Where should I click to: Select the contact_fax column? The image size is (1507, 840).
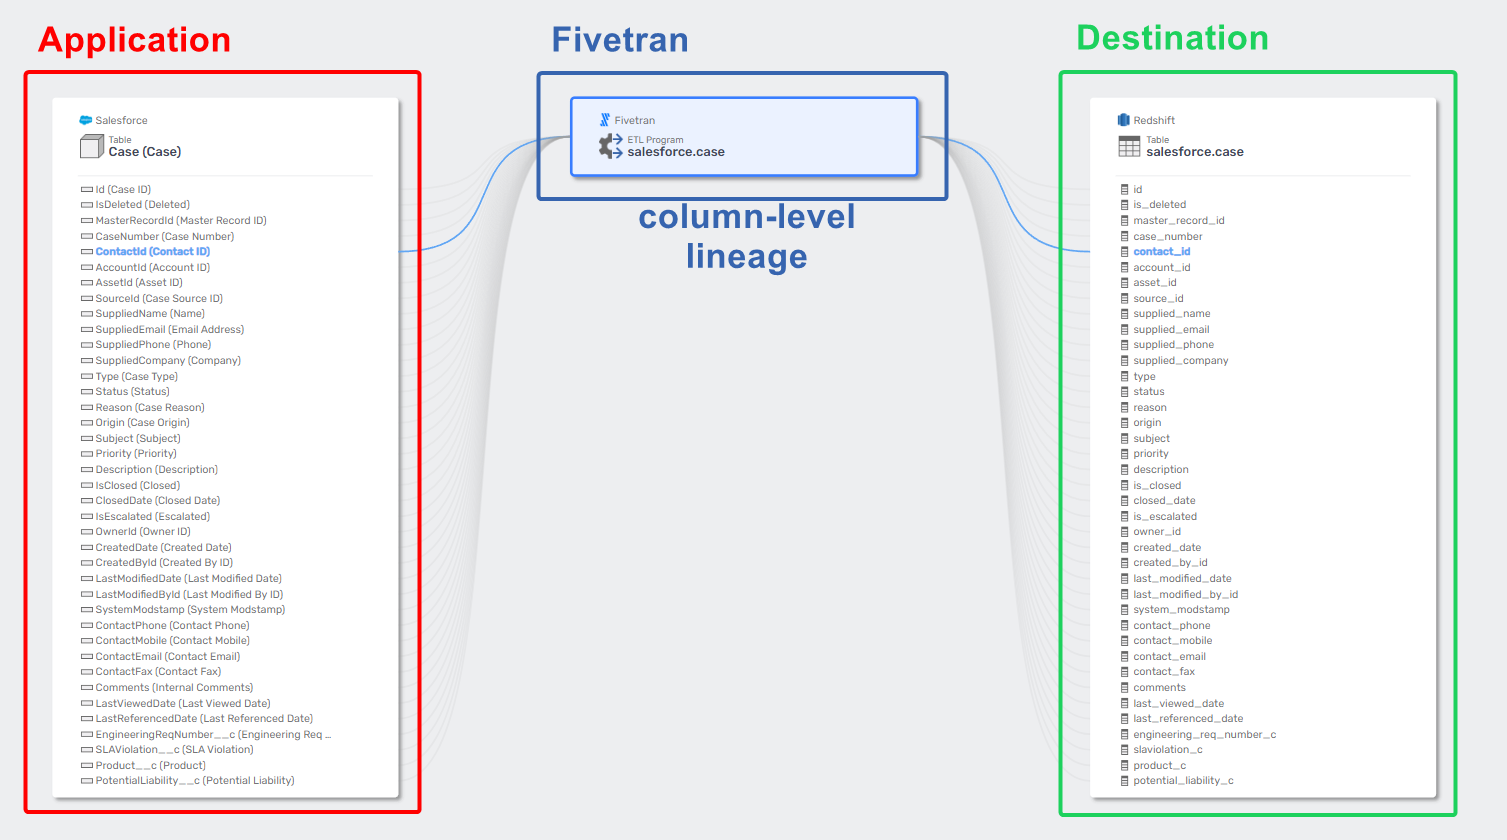point(1164,672)
